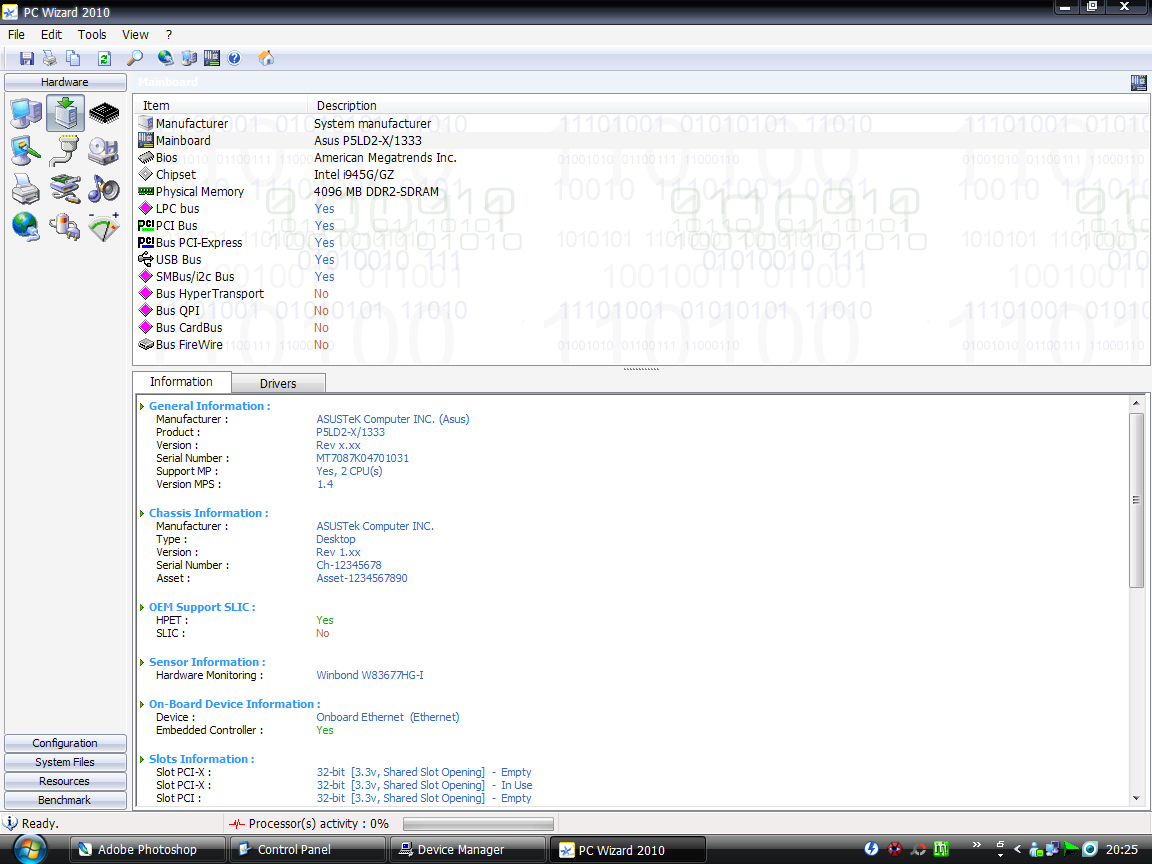The image size is (1152, 864).
Task: Open the Power battery and plug icon
Action: [x=65, y=226]
